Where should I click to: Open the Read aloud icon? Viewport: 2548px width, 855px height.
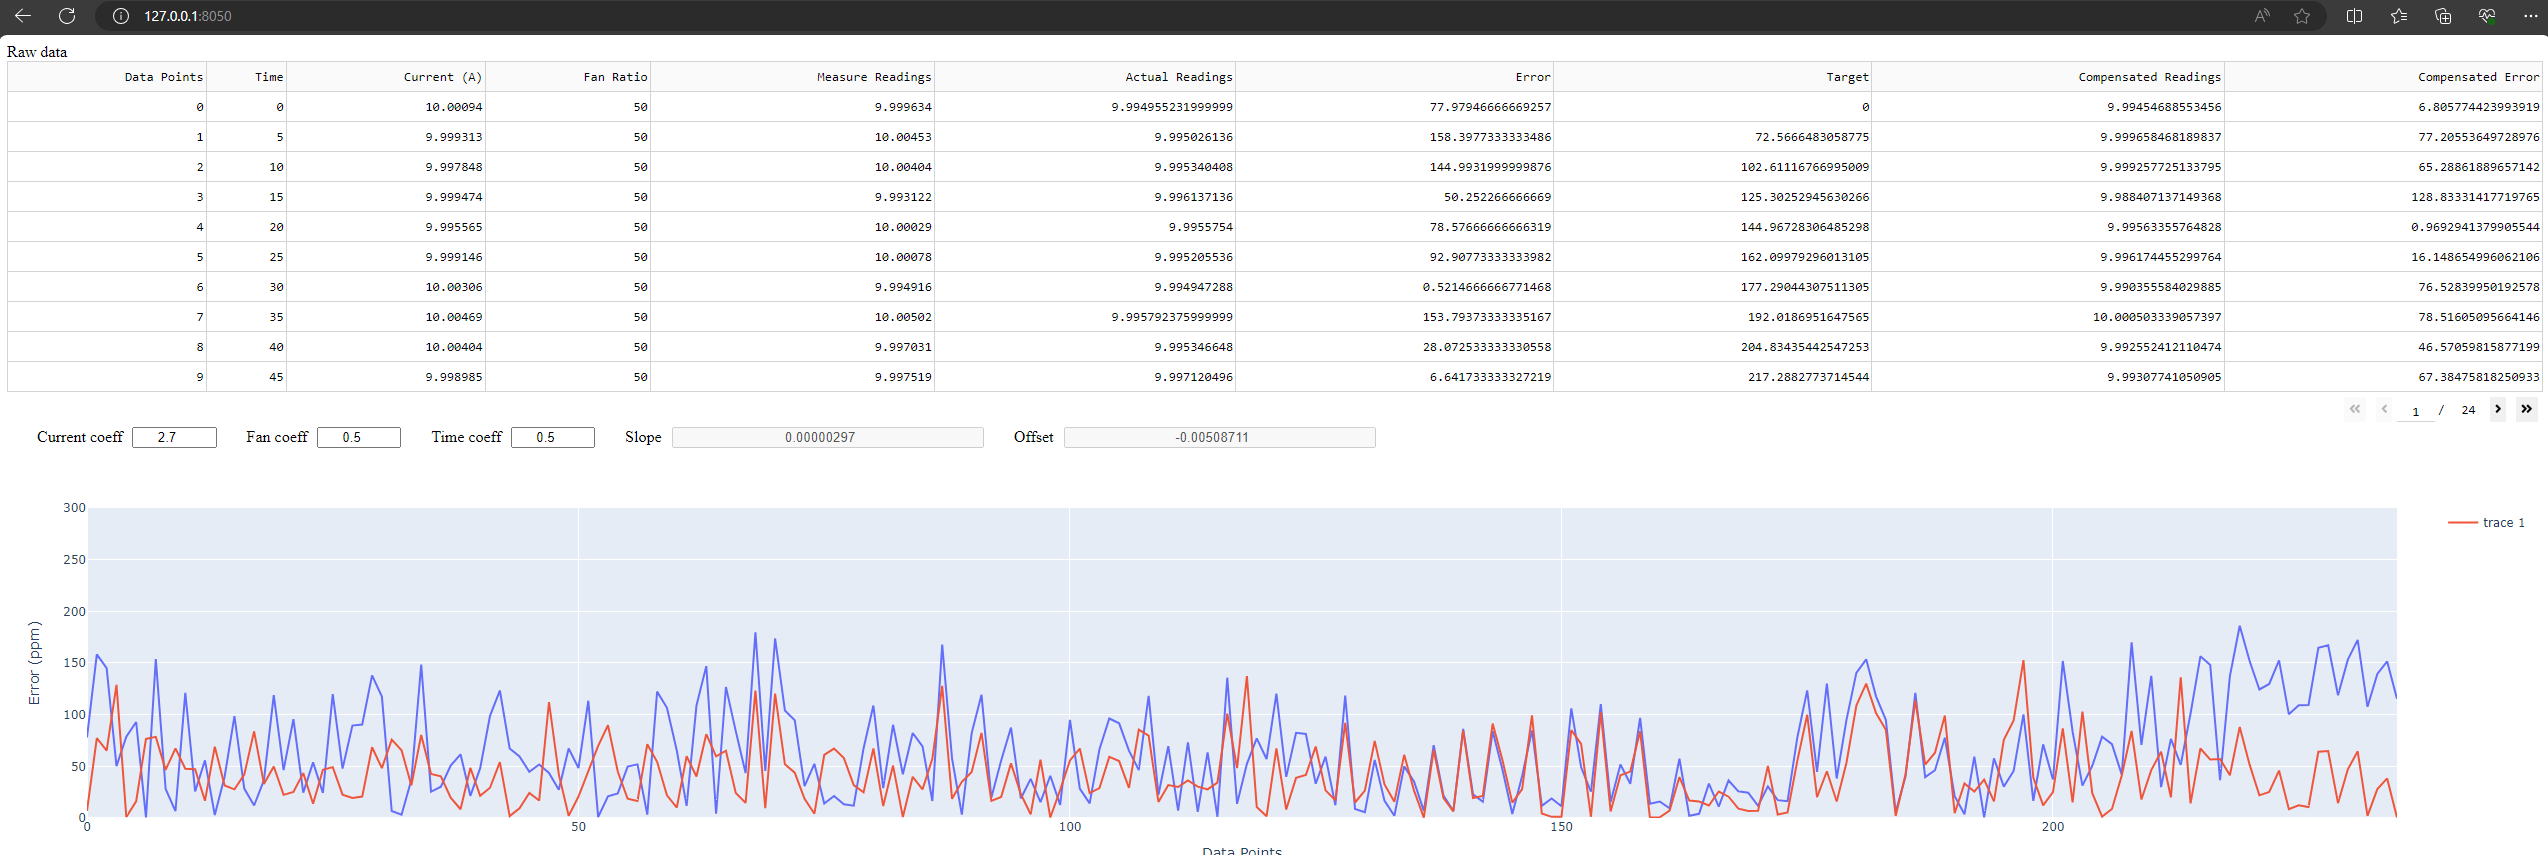point(2261,16)
